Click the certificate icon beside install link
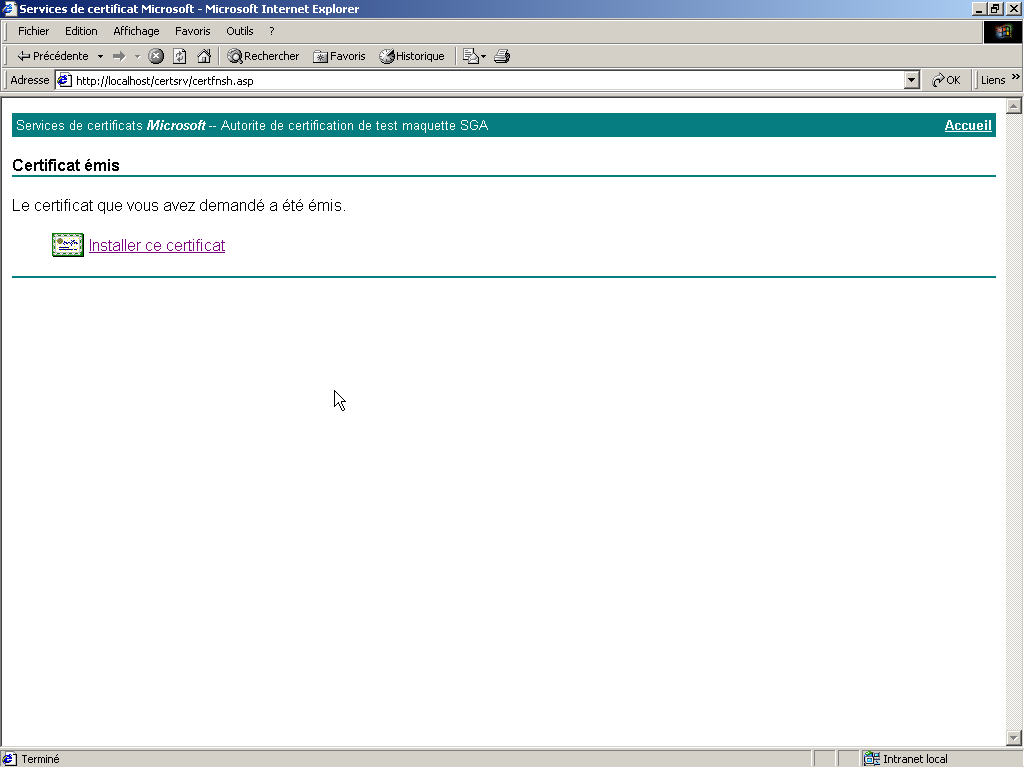The height and width of the screenshot is (768, 1024). [68, 245]
